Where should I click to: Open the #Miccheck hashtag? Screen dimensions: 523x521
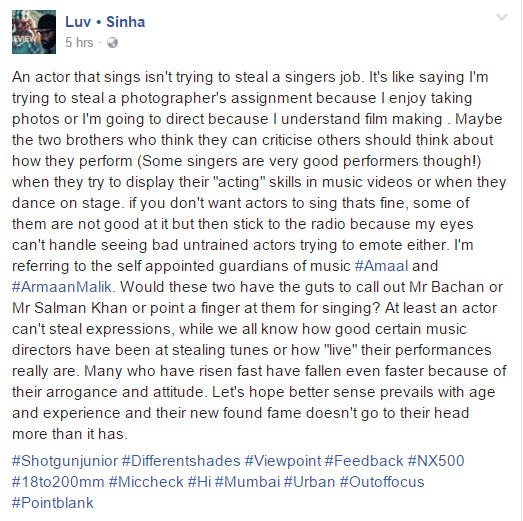pos(146,482)
